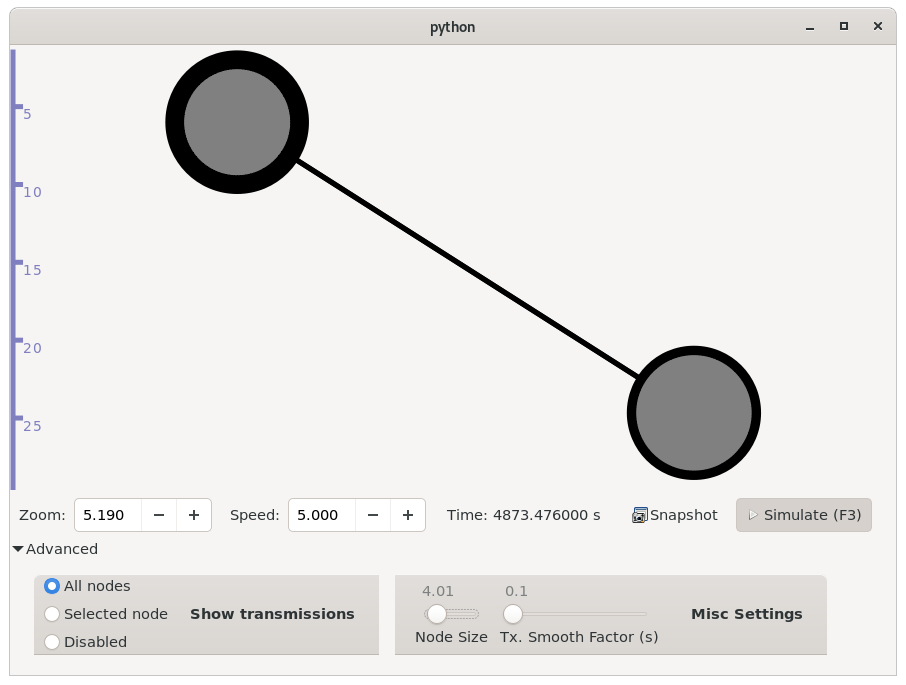Click the Snapshot text label
Screen dimensions: 906x685
pyautogui.click(x=684, y=515)
